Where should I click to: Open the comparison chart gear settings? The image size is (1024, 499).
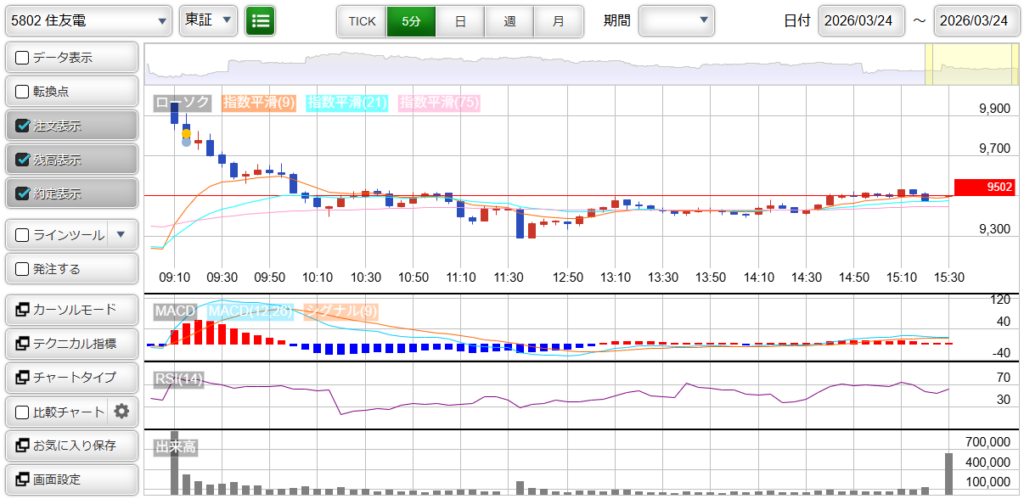pos(122,411)
